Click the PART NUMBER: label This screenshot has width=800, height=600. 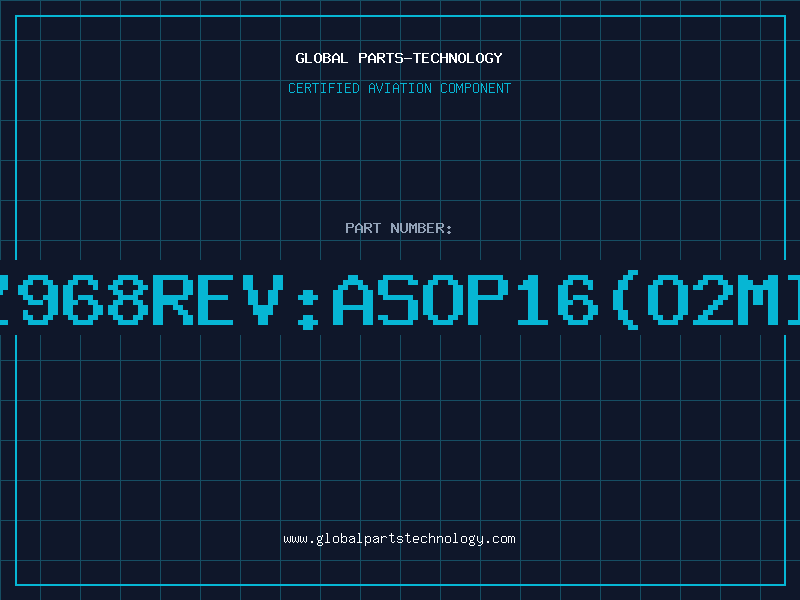(399, 228)
